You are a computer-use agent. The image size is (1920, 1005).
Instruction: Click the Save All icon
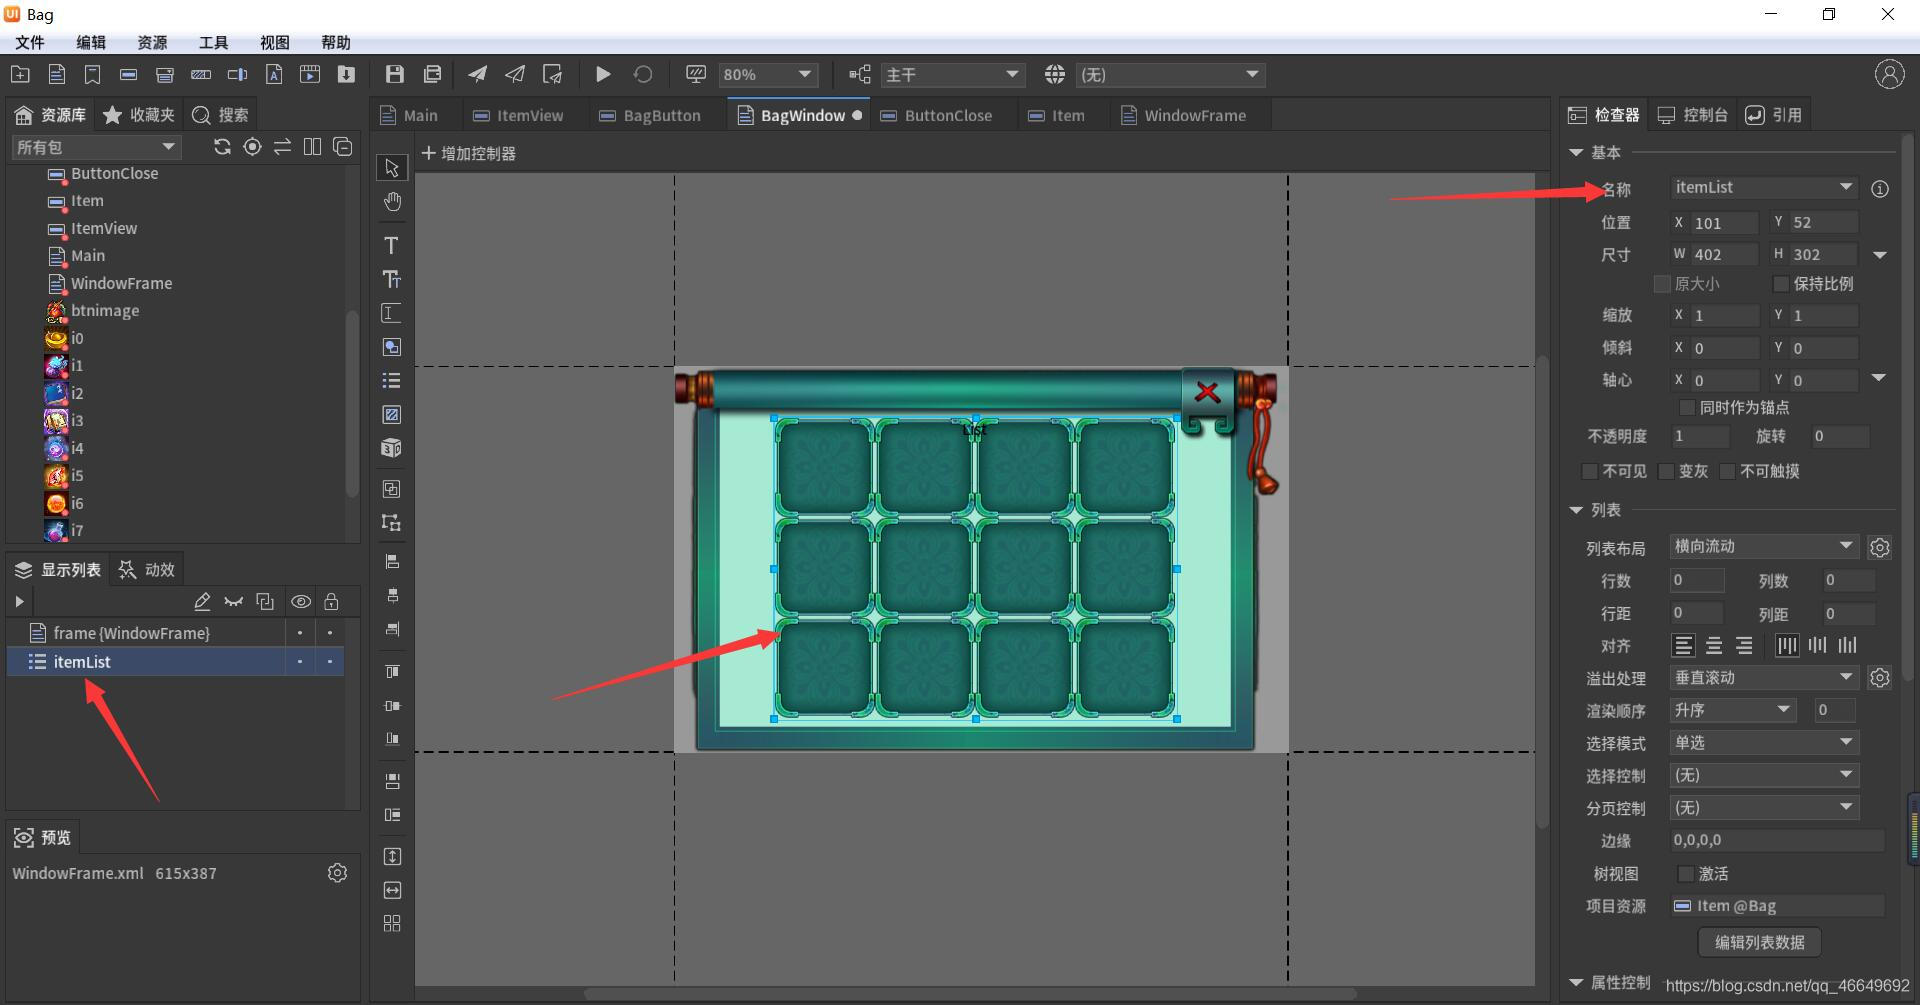pos(432,74)
